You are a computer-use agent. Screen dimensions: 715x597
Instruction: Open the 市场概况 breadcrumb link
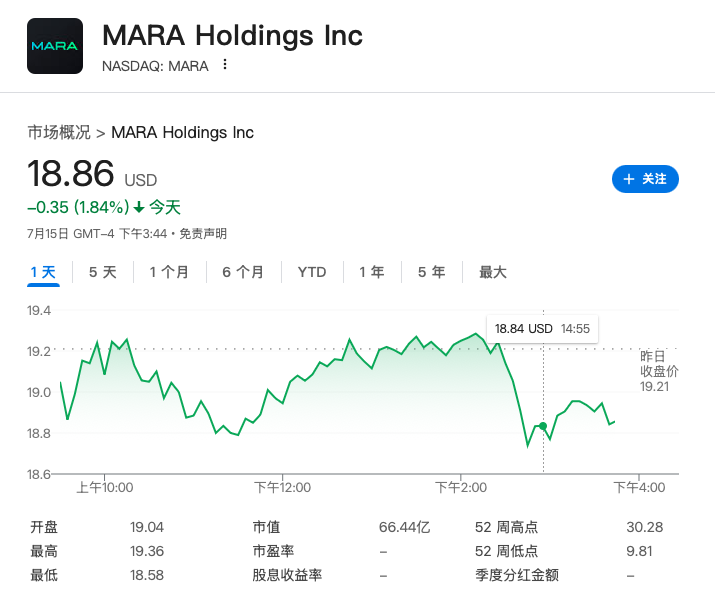point(59,132)
